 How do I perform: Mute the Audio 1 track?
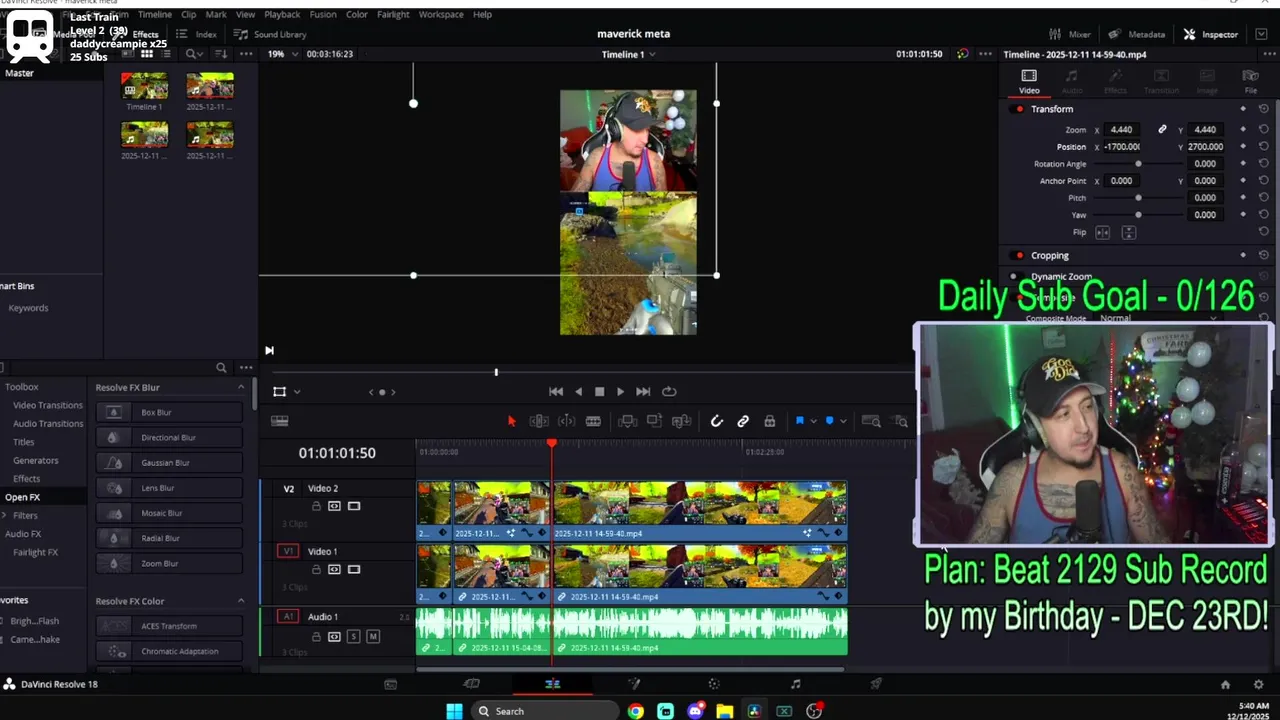373,636
